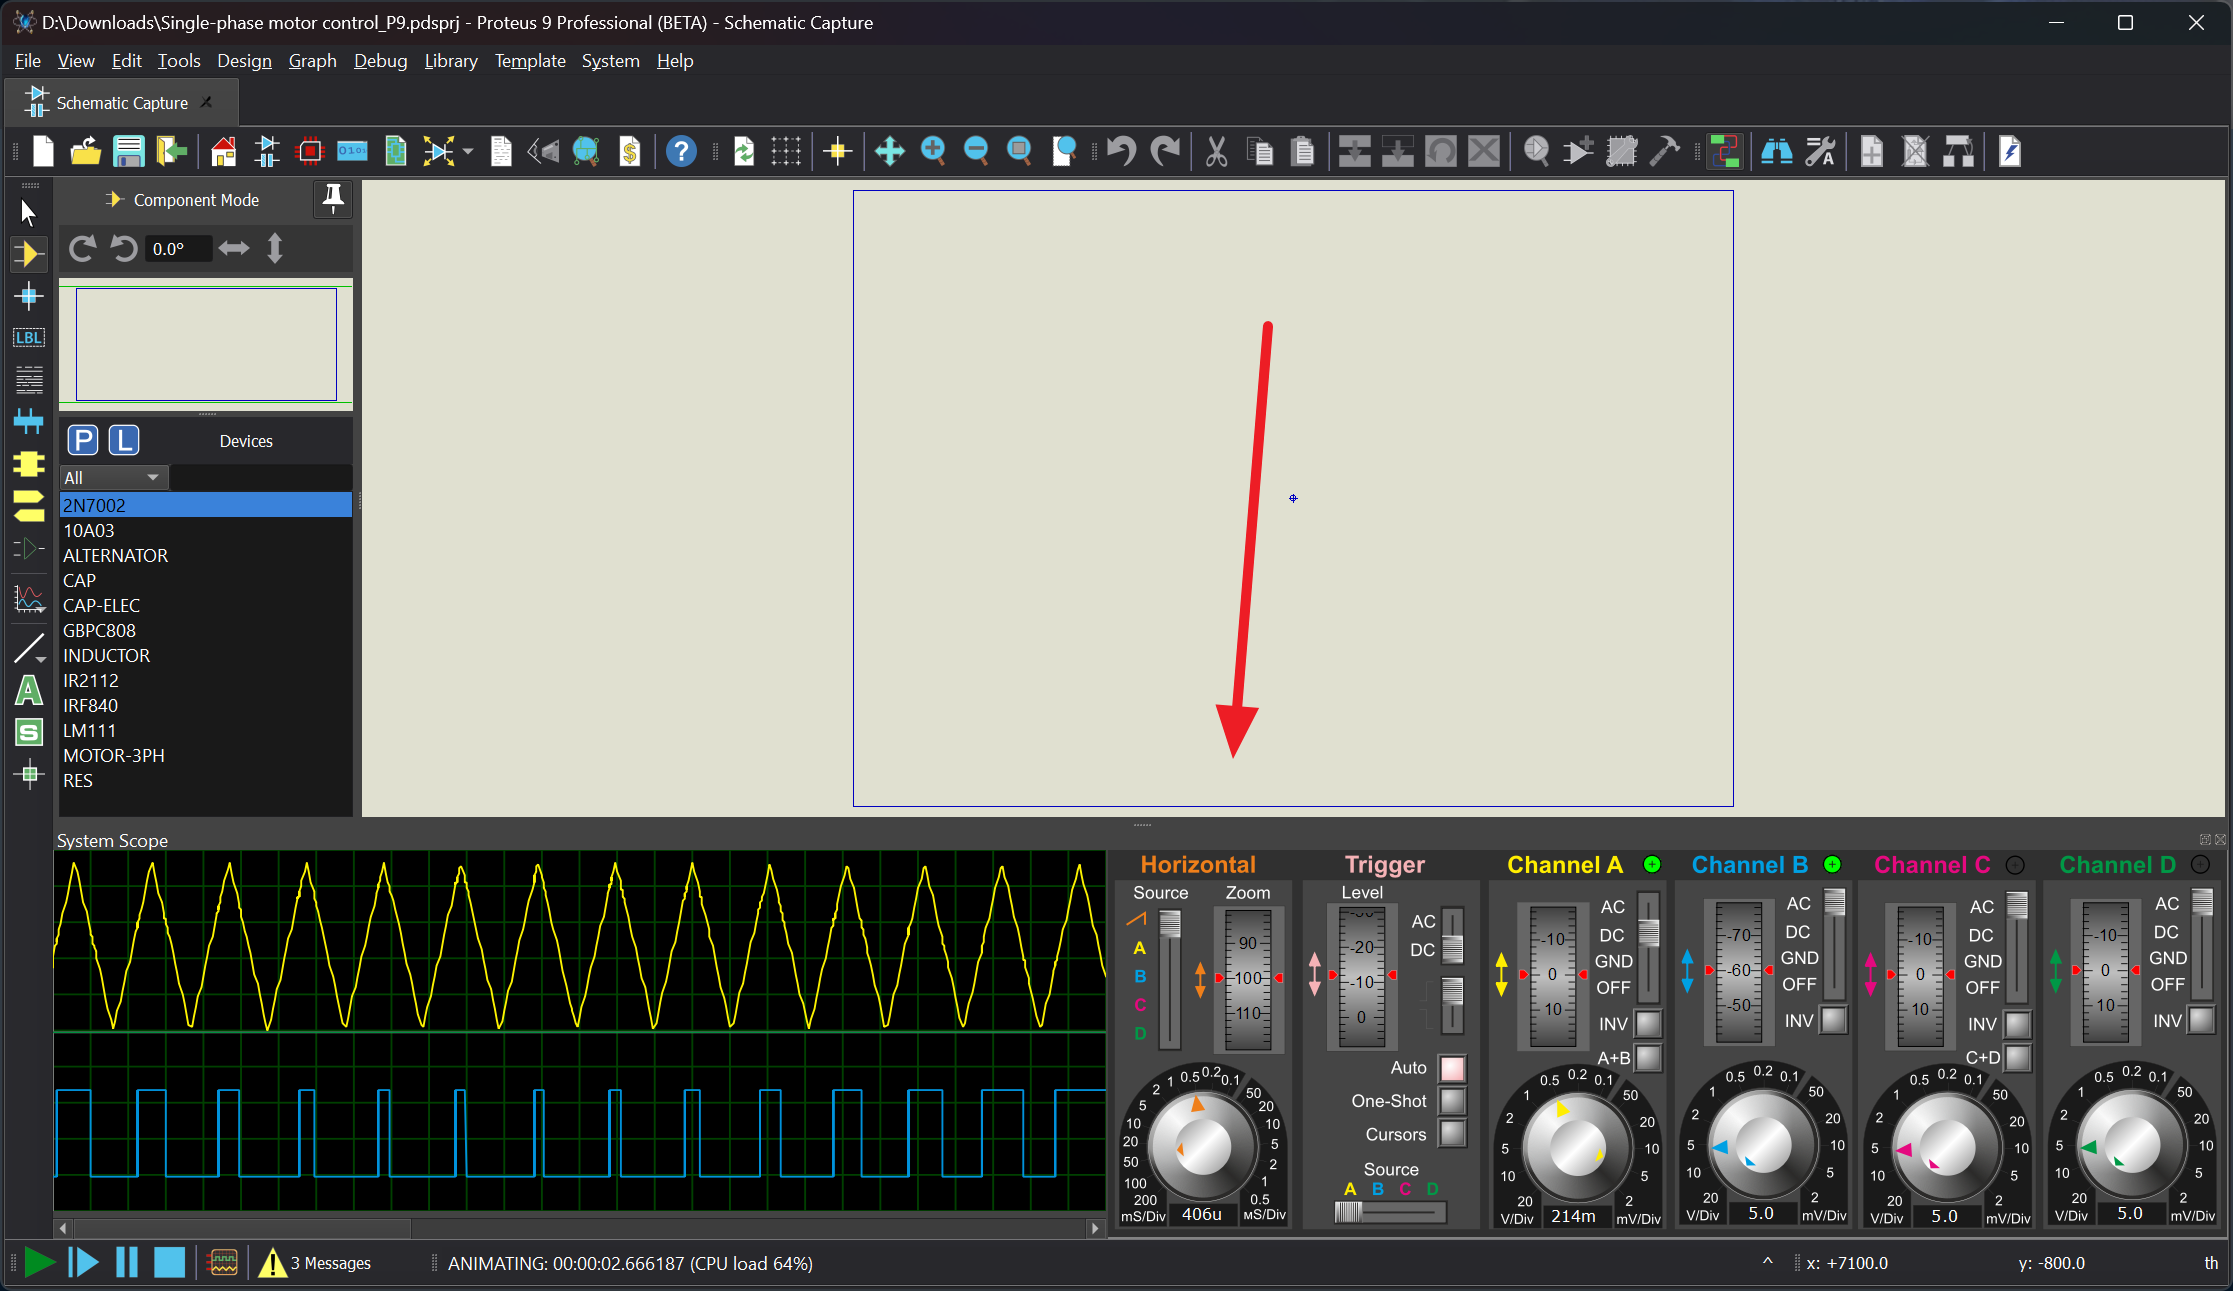Expand the zoom tool dropdown arrow
Image resolution: width=2233 pixels, height=1291 pixels.
coord(467,151)
